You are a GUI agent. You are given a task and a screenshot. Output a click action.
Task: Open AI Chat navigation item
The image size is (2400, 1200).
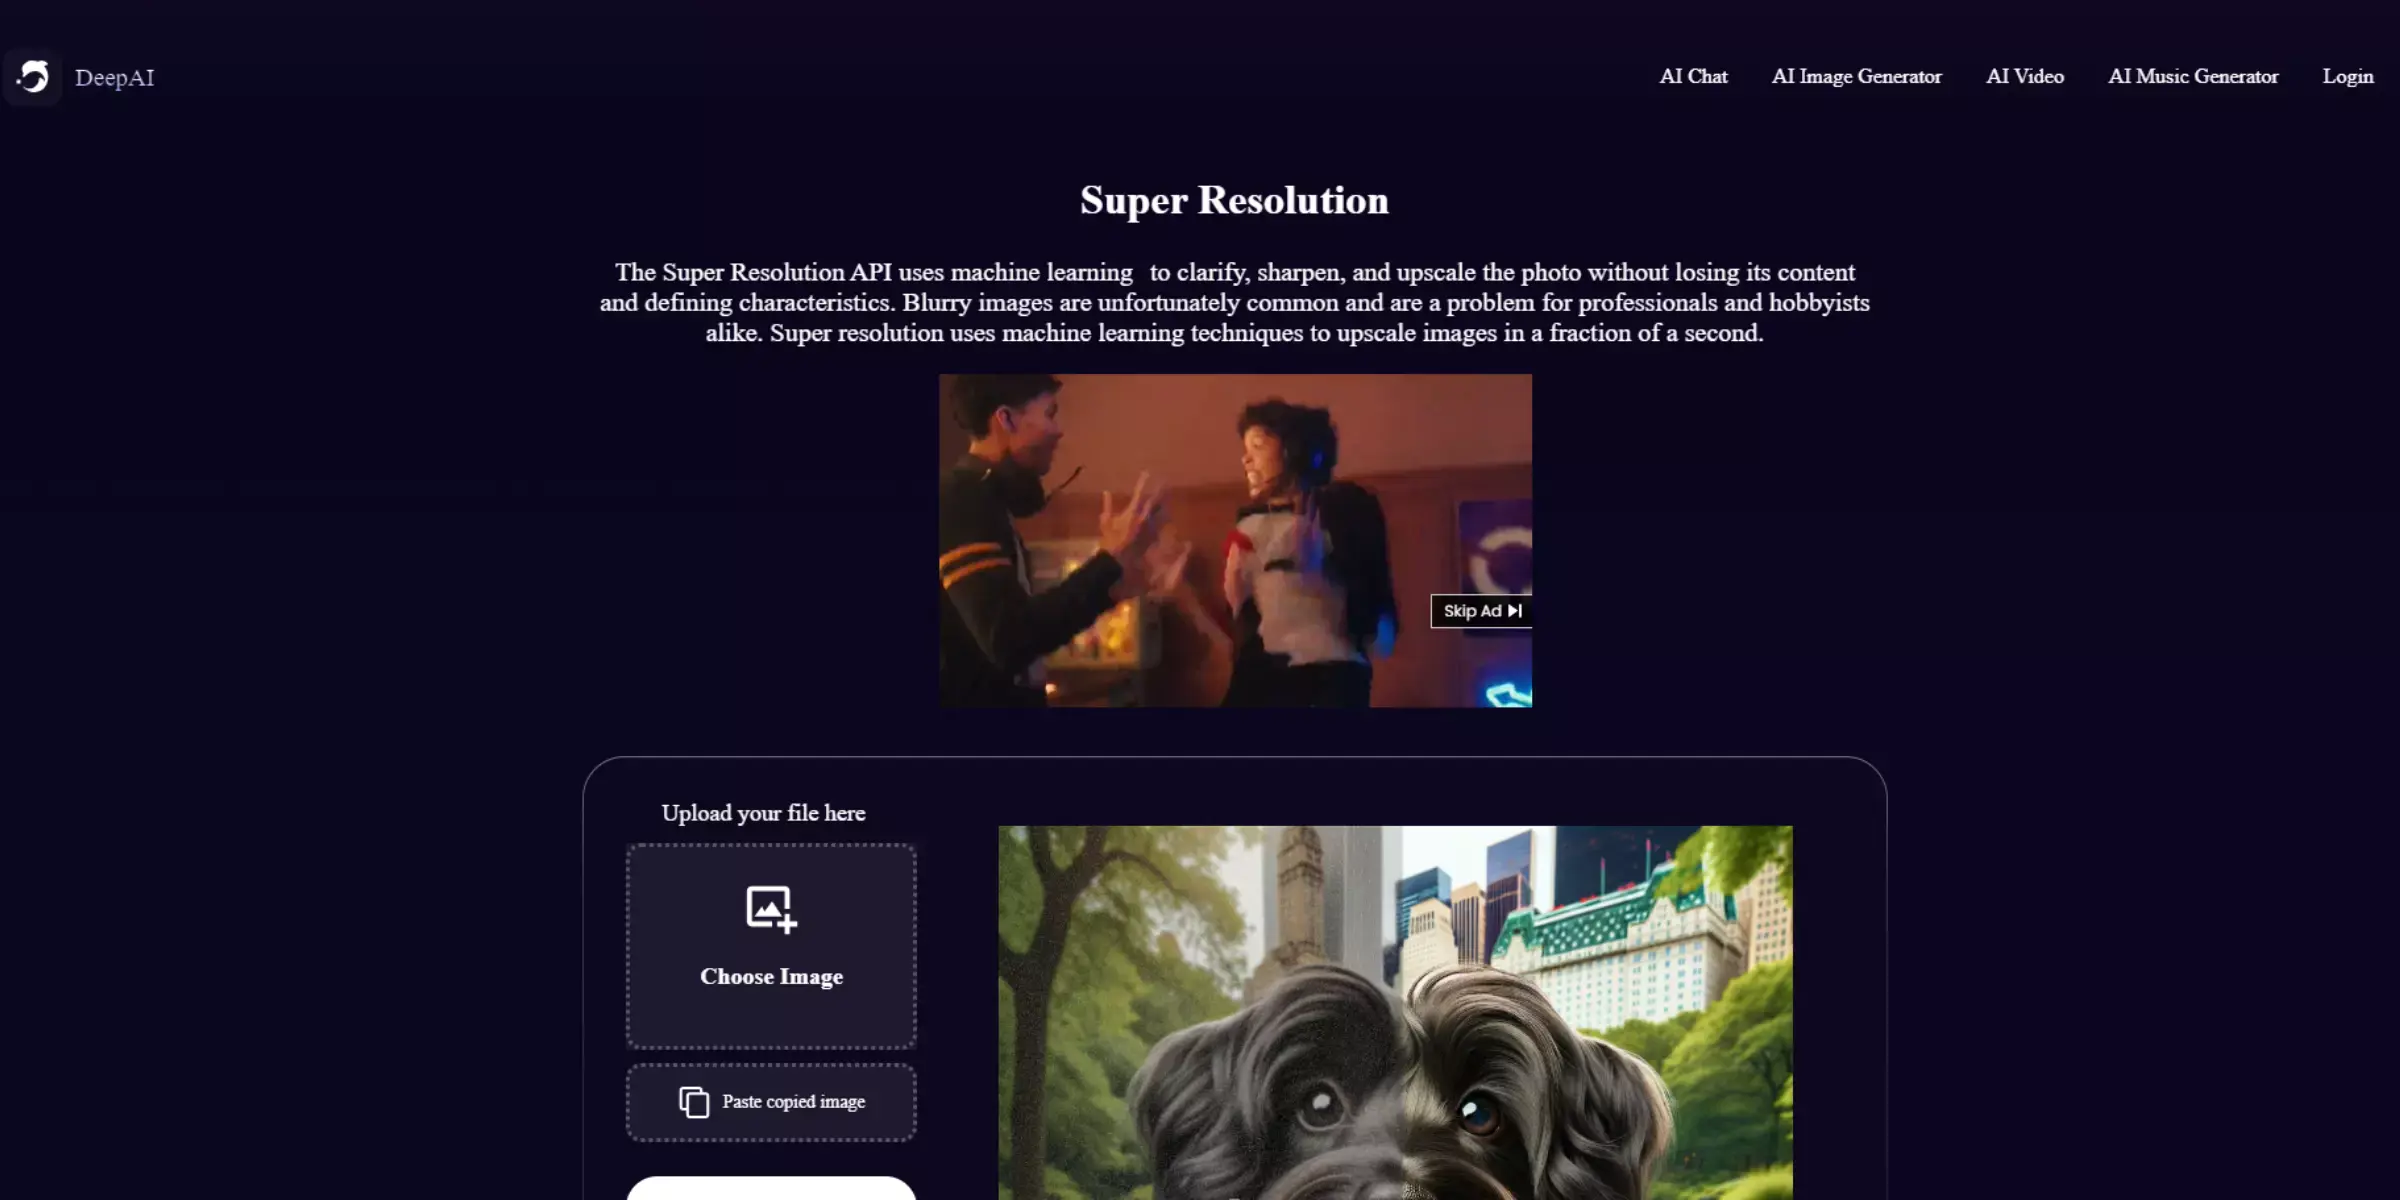coord(1693,75)
